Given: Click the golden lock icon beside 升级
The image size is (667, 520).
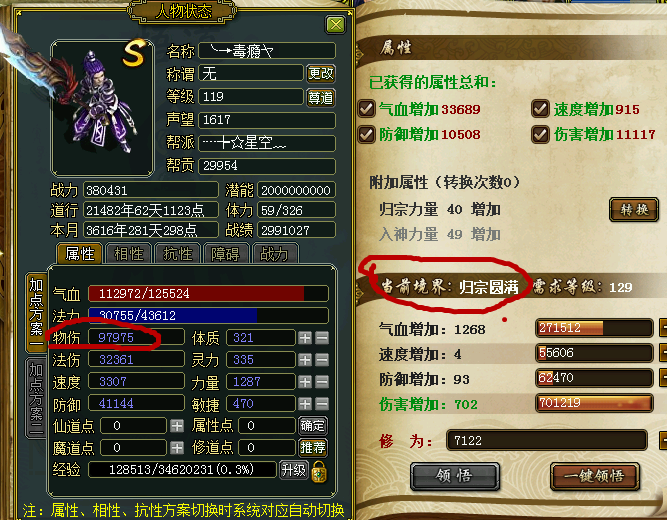Looking at the screenshot, I should pyautogui.click(x=319, y=471).
